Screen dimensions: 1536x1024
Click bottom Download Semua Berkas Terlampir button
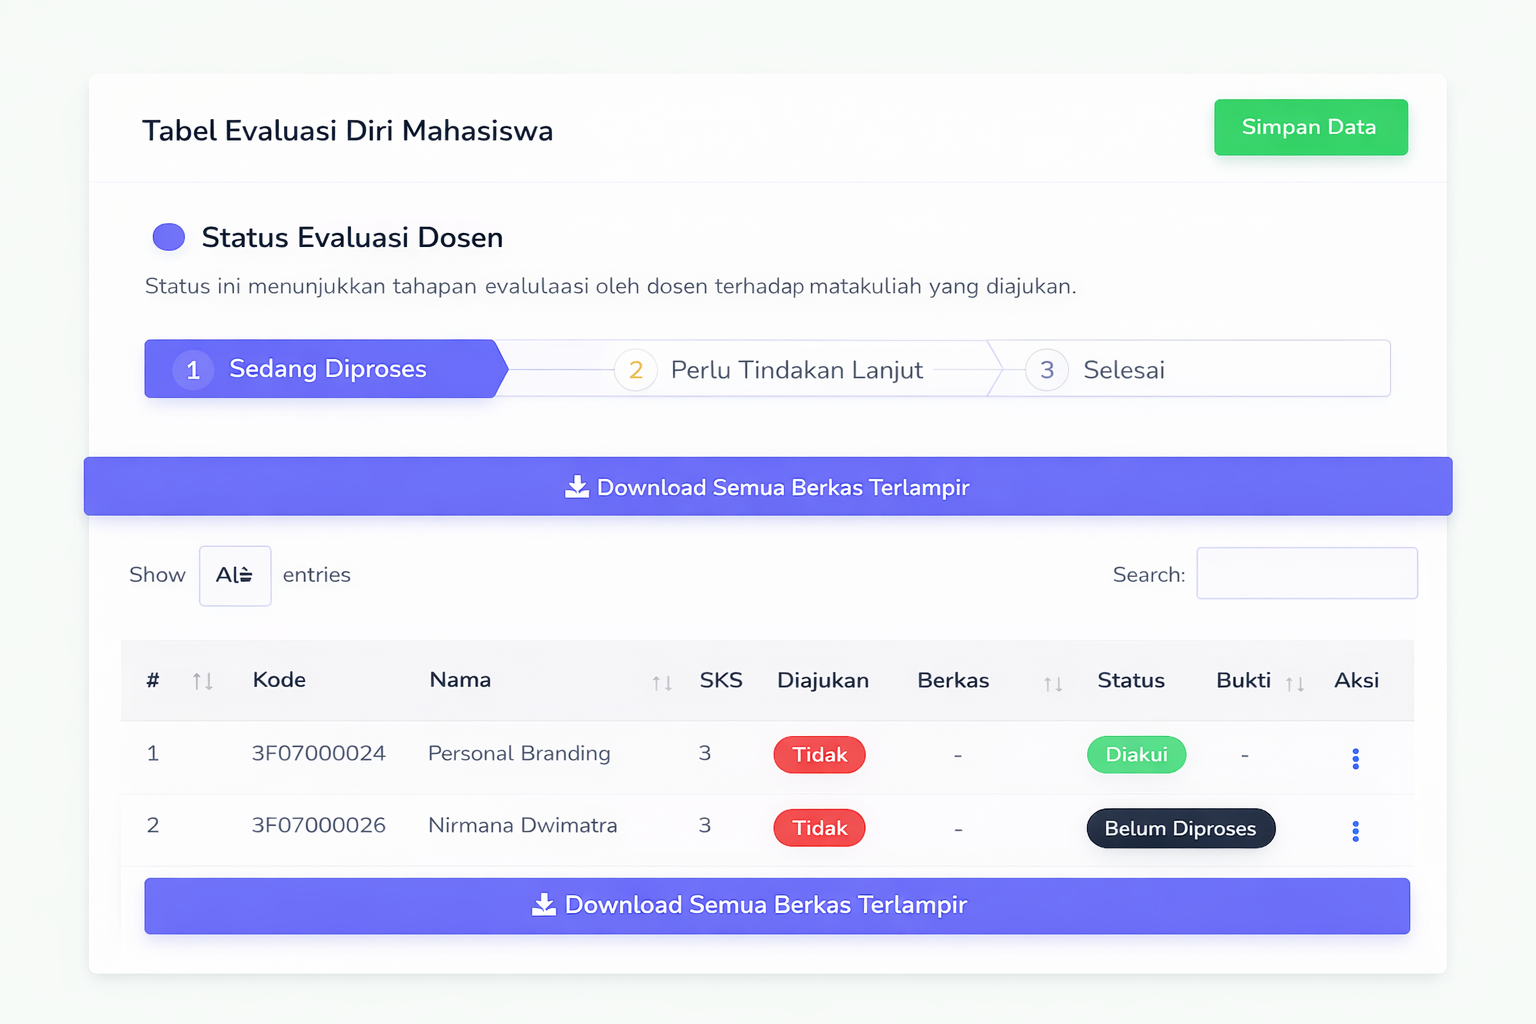pyautogui.click(x=777, y=906)
